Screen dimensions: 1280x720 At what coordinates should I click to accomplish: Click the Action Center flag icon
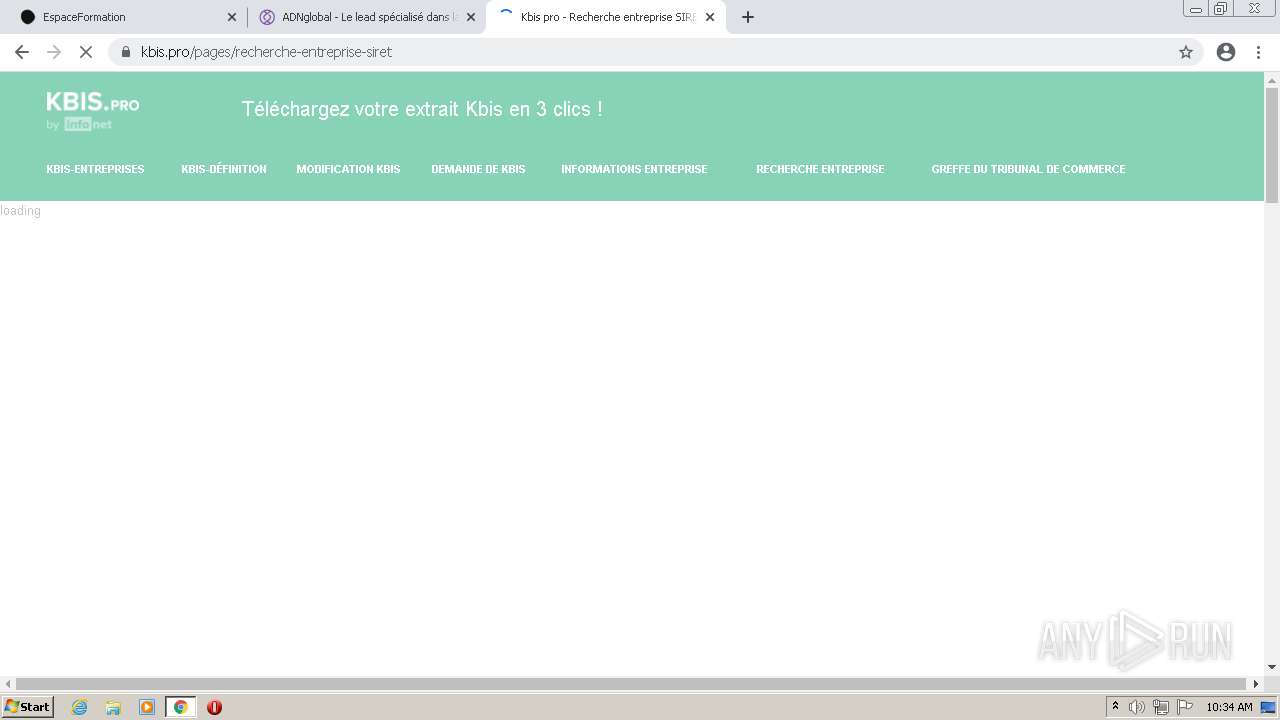1185,707
